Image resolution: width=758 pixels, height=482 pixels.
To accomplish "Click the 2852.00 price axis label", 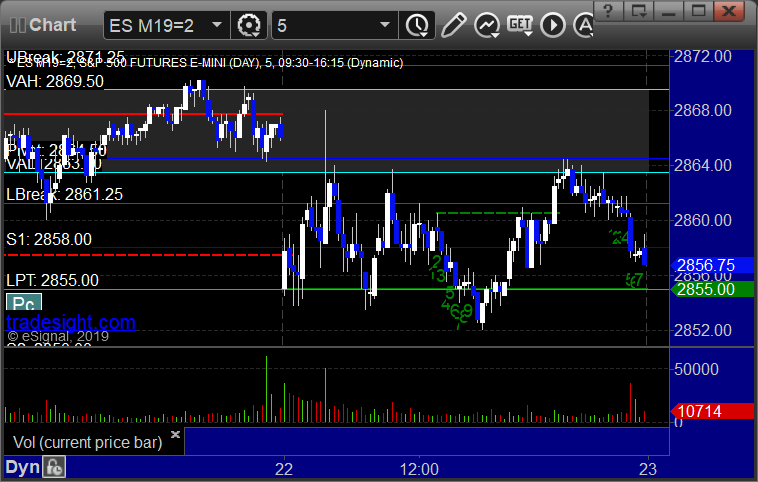I will pos(703,331).
